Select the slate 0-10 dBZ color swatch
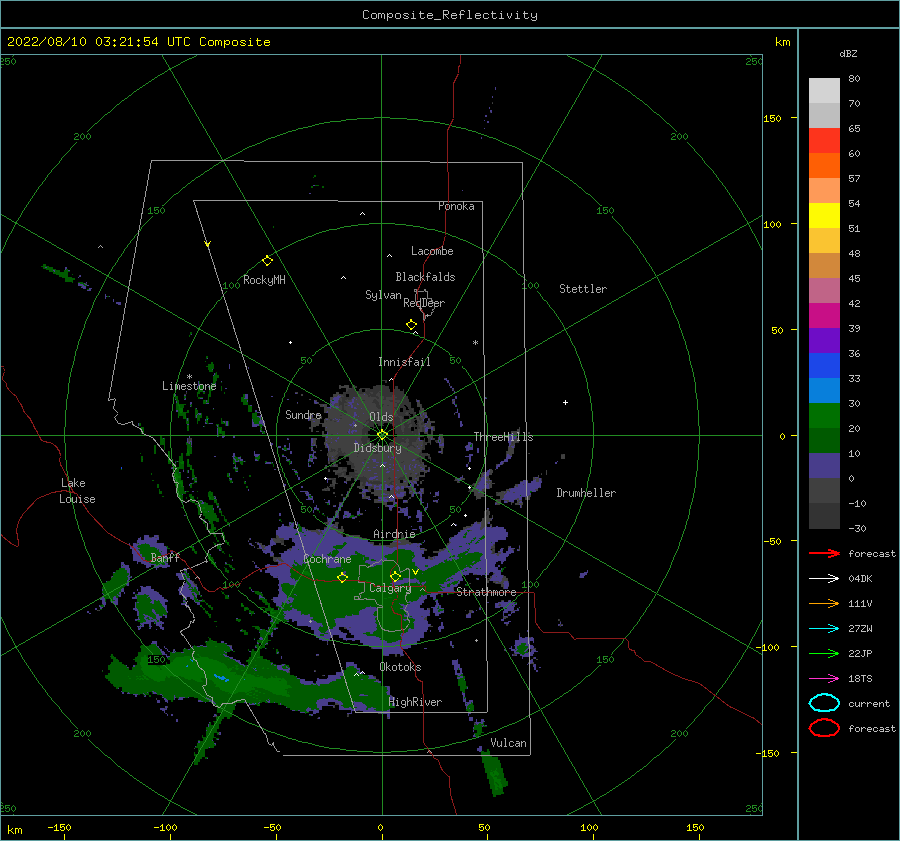This screenshot has height=841, width=900. pyautogui.click(x=824, y=466)
